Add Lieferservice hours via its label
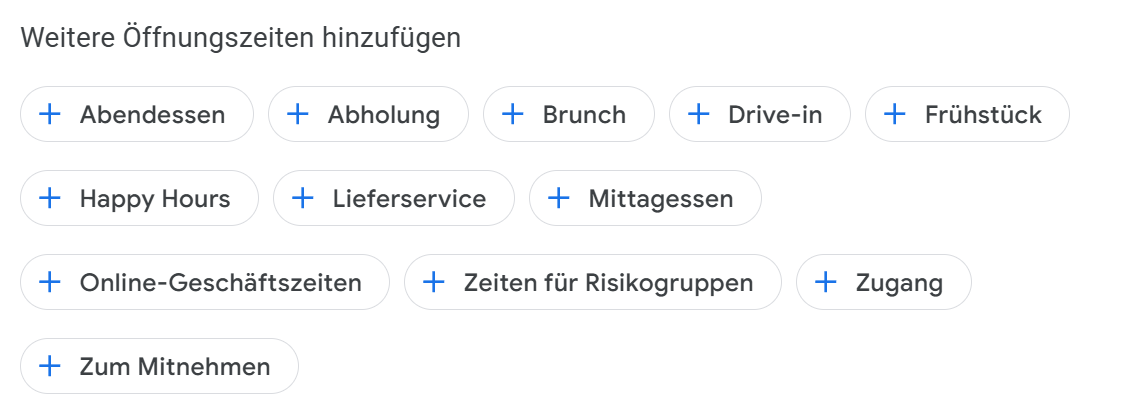This screenshot has width=1145, height=417. [409, 199]
